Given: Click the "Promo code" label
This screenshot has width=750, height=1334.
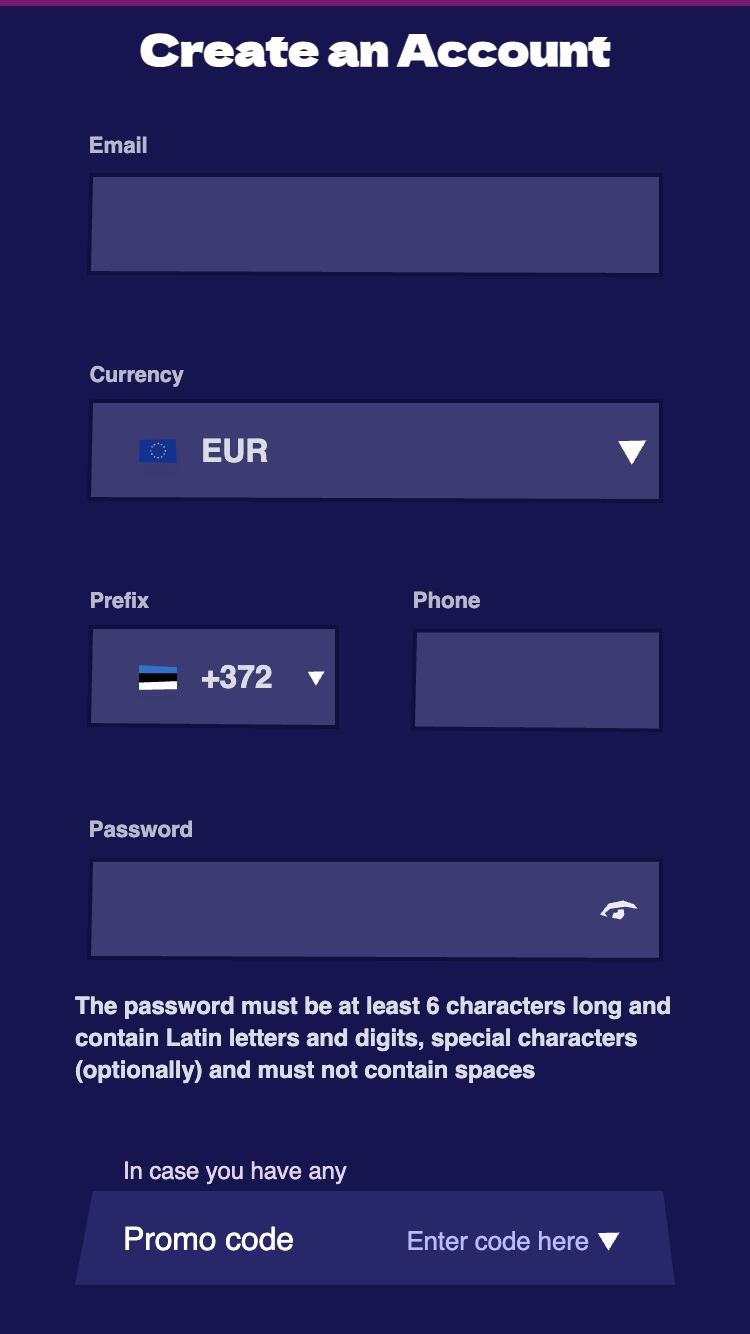Looking at the screenshot, I should point(208,1239).
